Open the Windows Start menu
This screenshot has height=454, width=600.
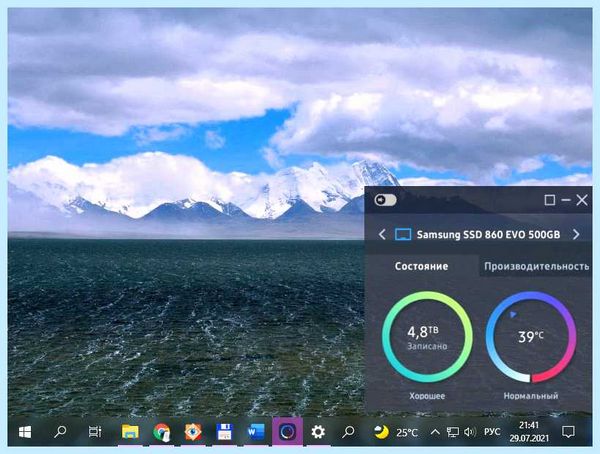[25, 432]
